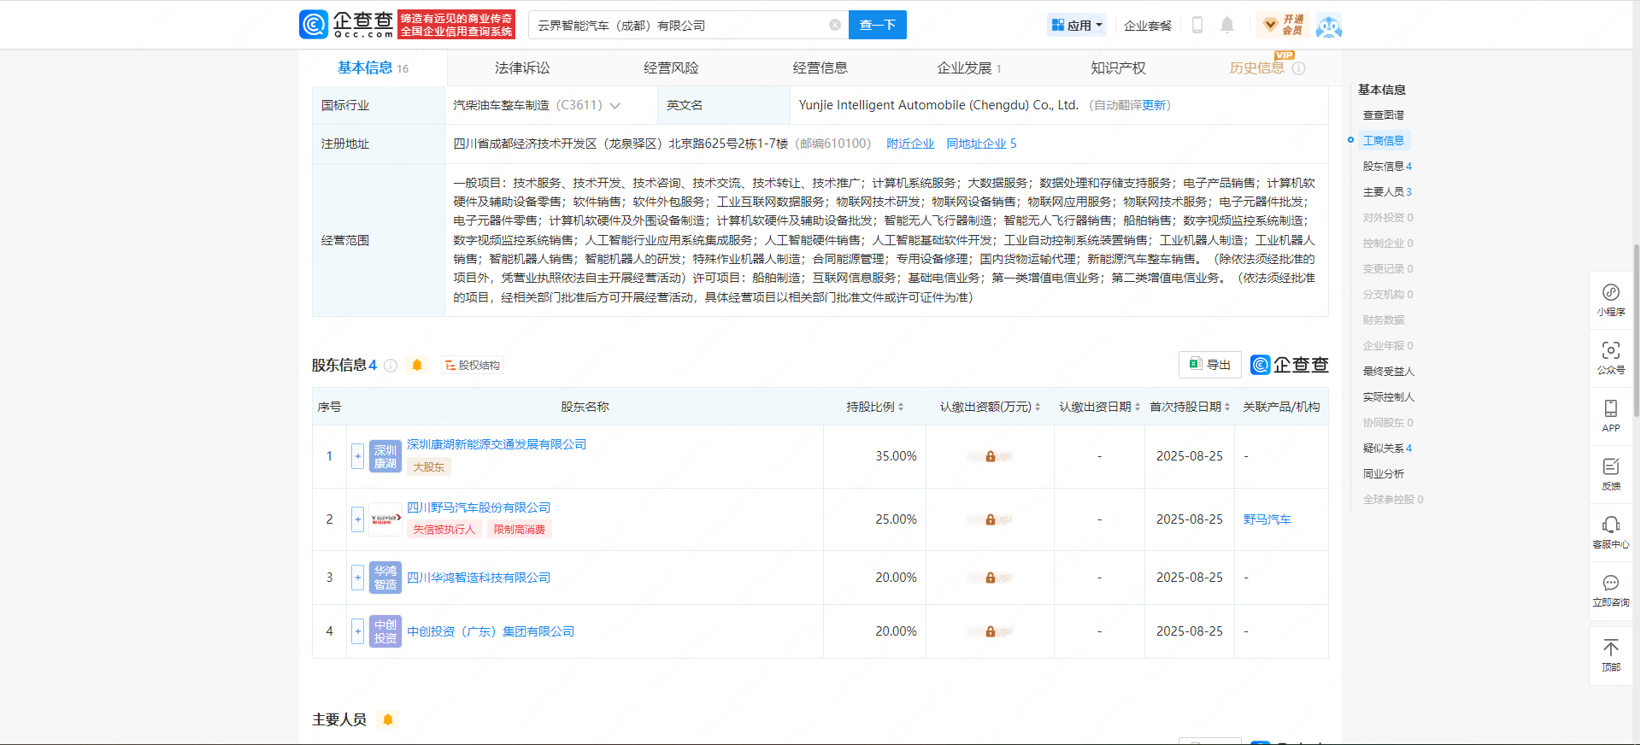Open info icon beside 历史信息
Image resolution: width=1640 pixels, height=745 pixels.
point(1299,69)
